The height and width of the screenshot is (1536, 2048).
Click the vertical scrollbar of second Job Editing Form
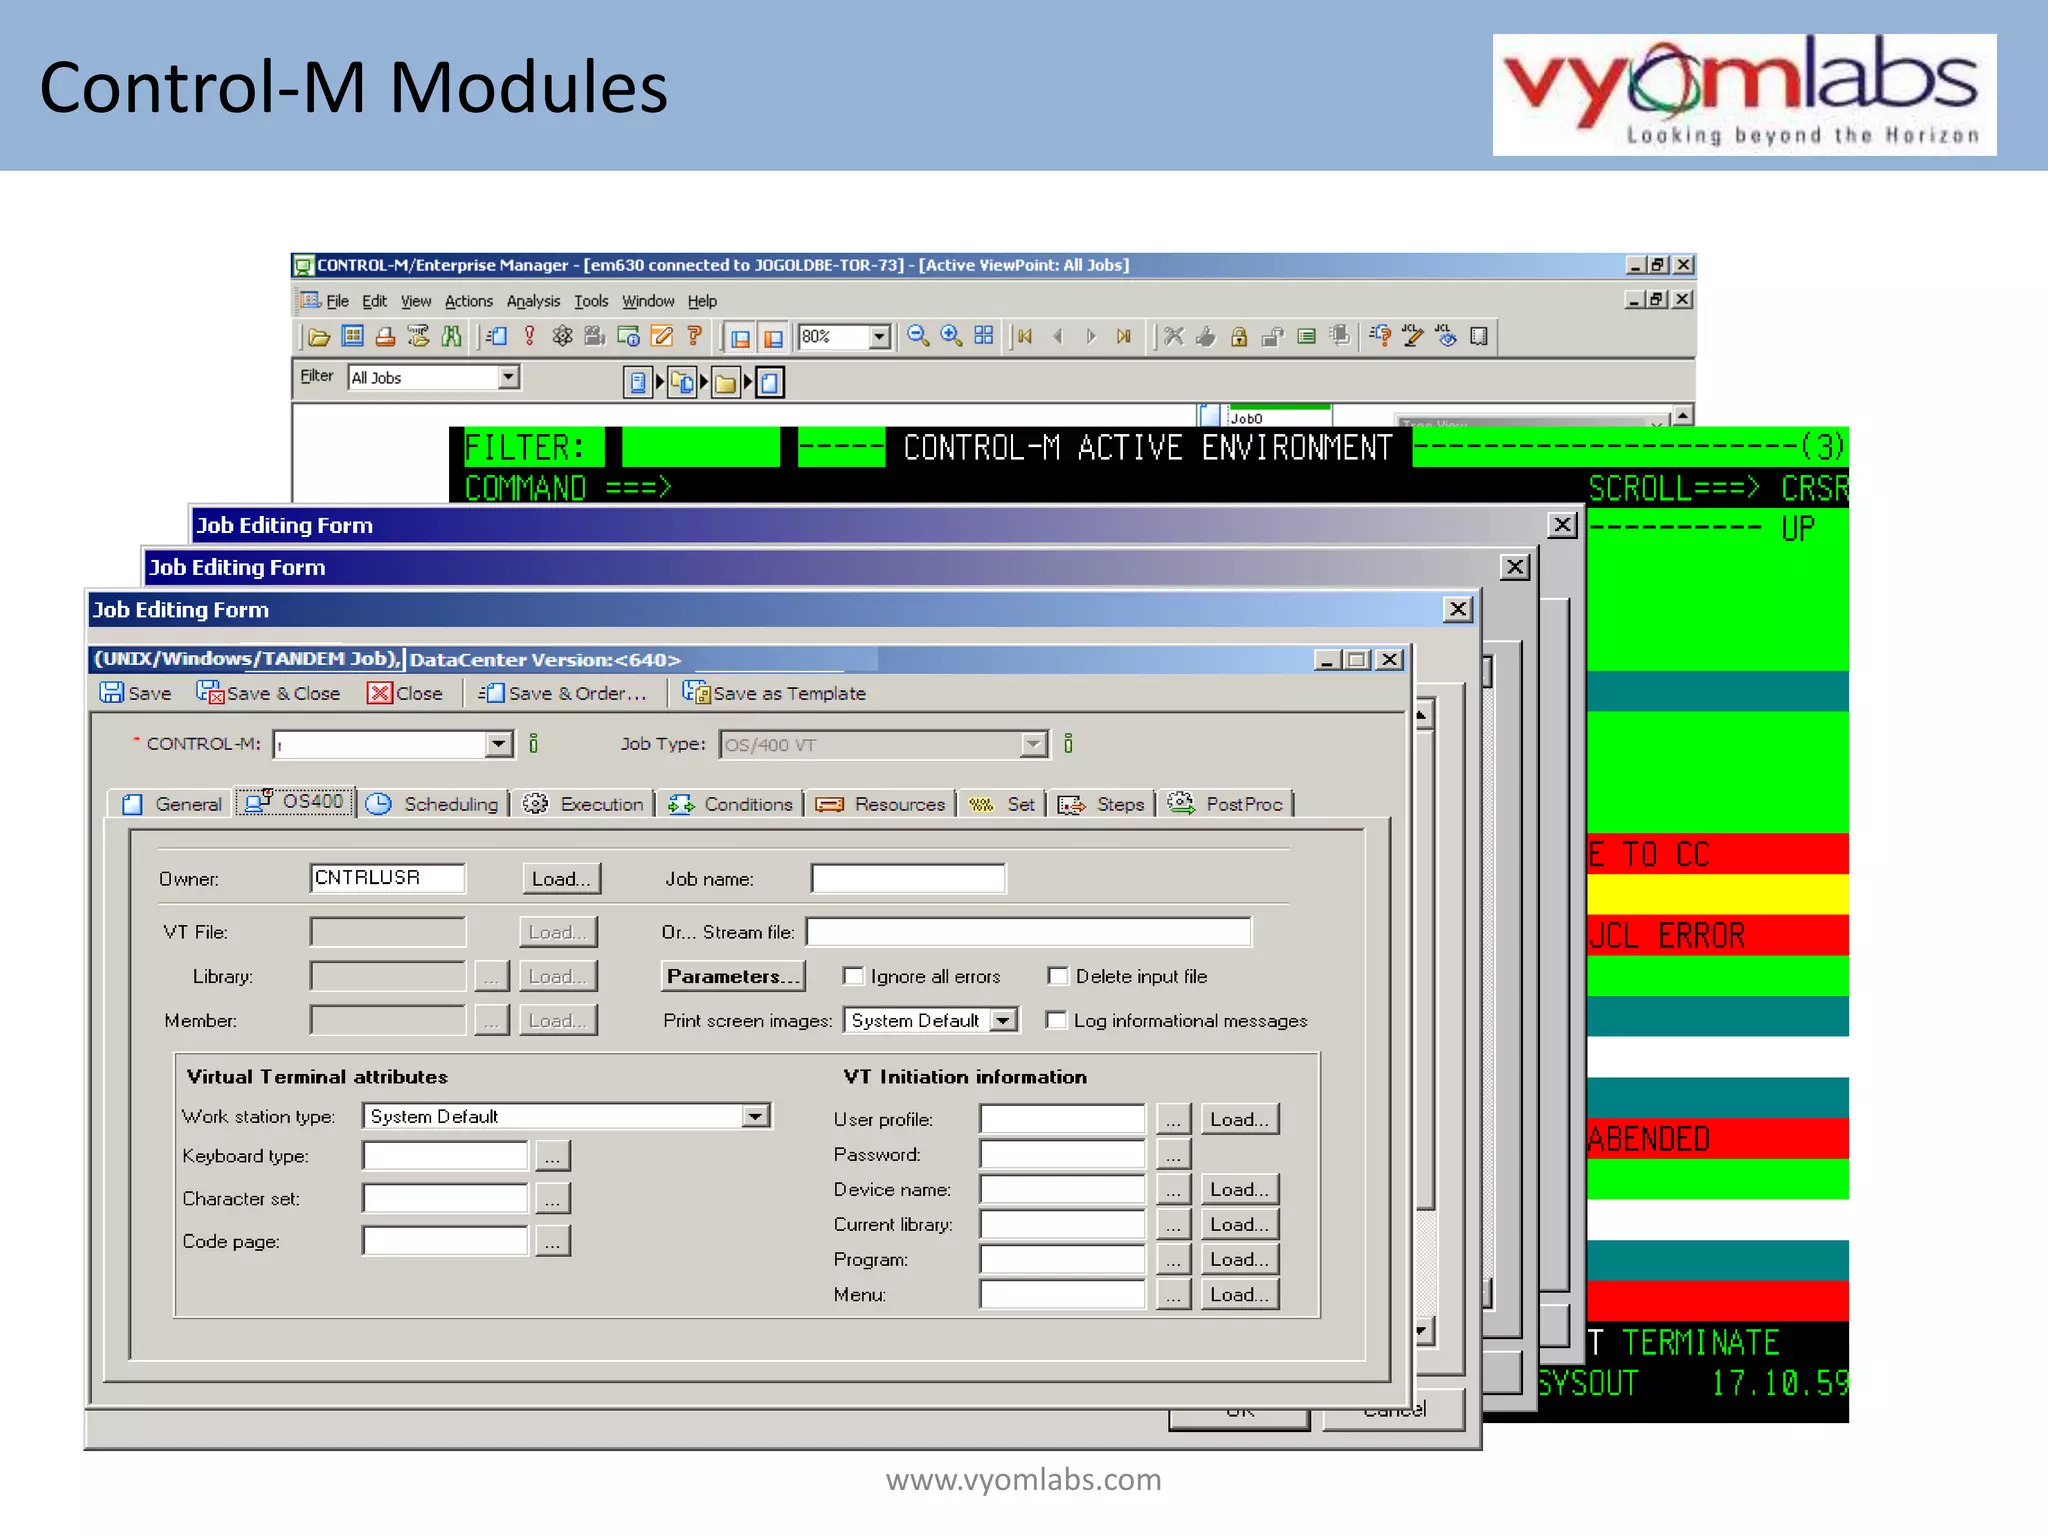point(1488,980)
